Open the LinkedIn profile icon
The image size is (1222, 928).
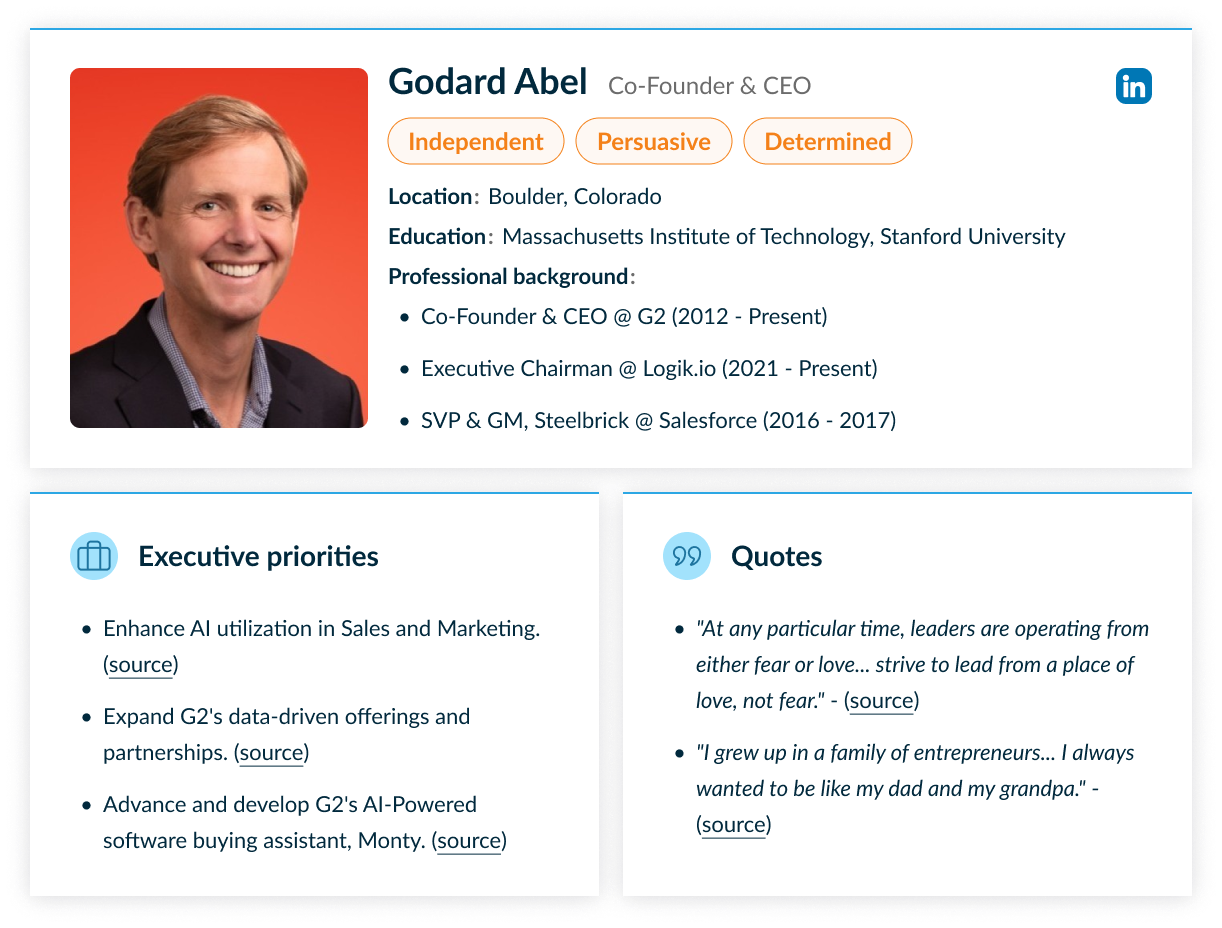pyautogui.click(x=1133, y=86)
